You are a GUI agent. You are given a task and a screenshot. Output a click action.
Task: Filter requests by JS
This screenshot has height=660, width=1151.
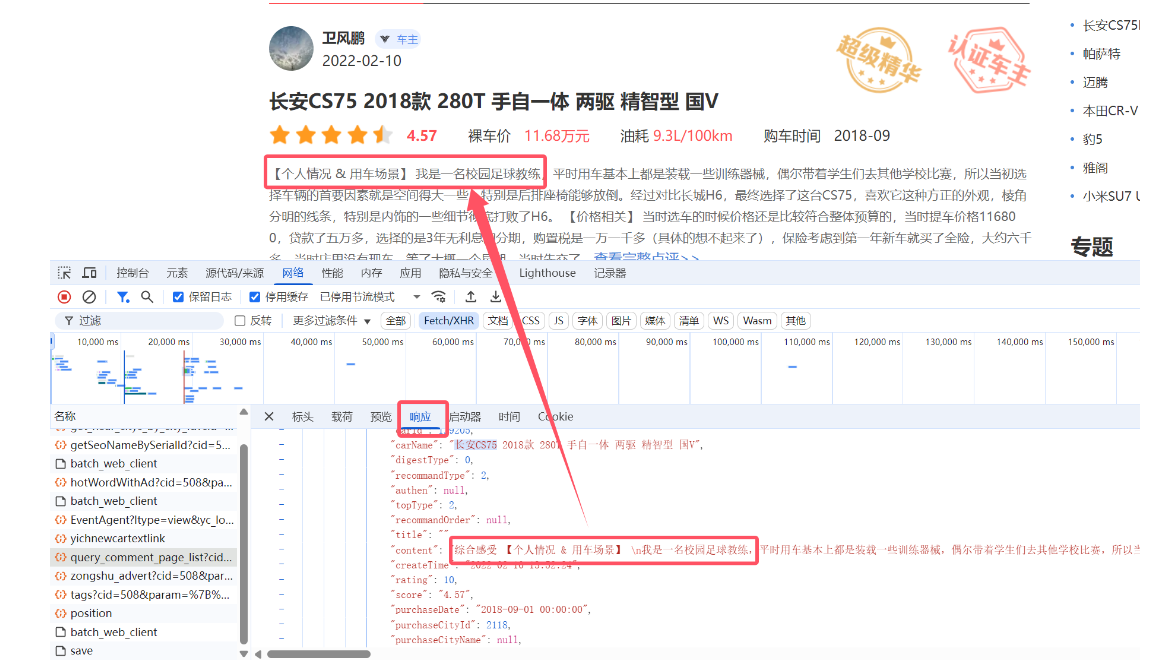click(559, 320)
